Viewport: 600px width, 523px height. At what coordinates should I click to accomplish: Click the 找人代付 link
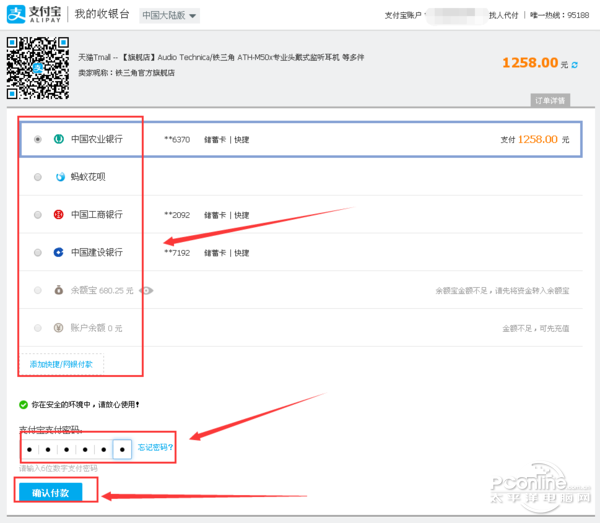point(503,15)
